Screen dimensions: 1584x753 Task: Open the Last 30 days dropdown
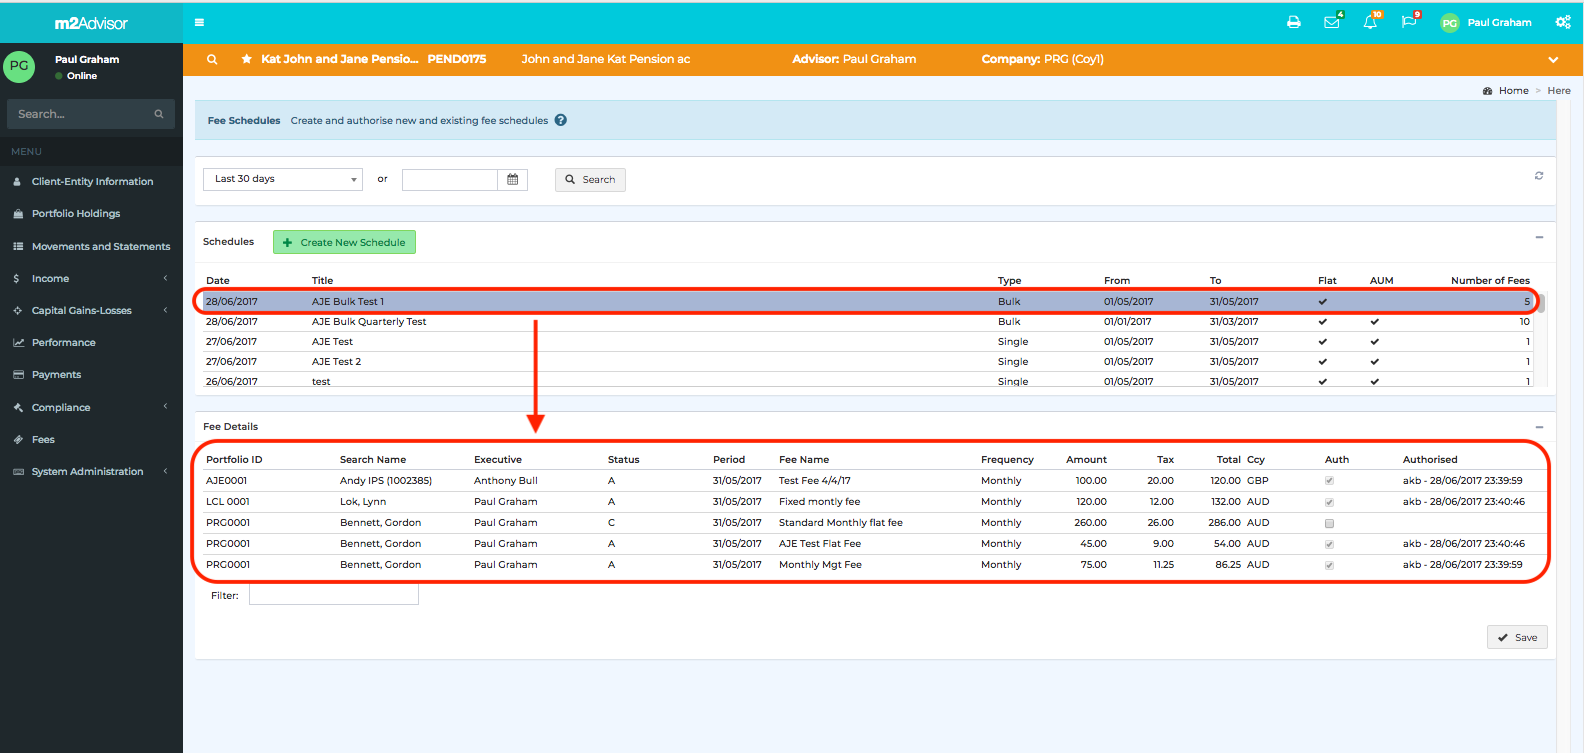[x=283, y=179]
